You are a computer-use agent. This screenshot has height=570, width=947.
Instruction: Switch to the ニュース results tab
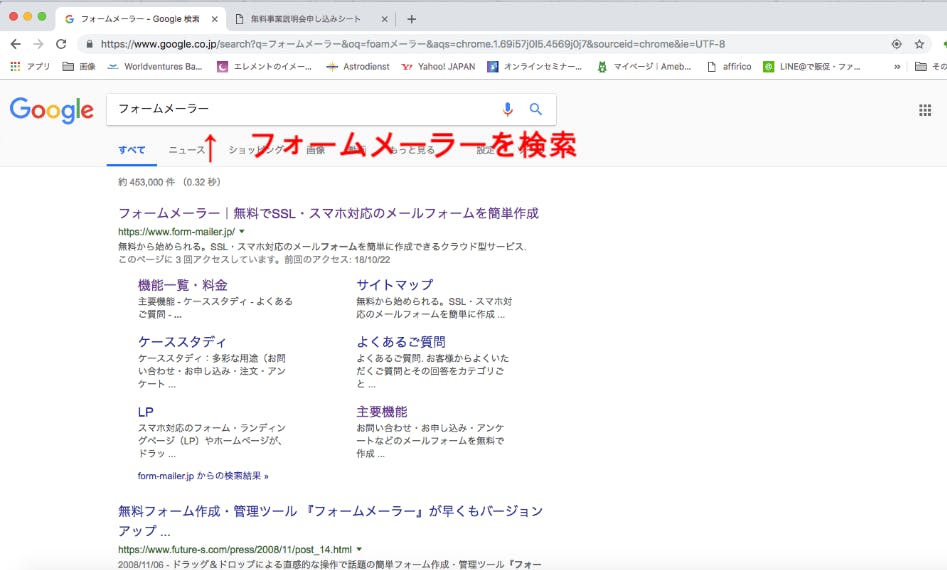click(x=187, y=150)
